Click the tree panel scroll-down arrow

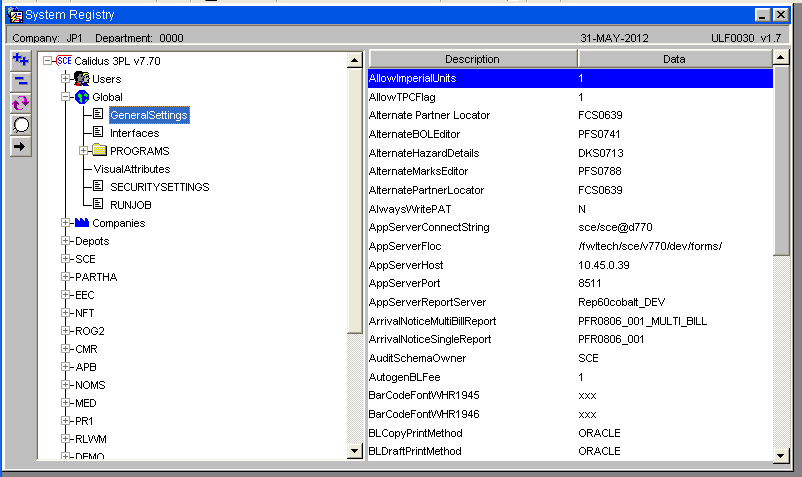(x=354, y=450)
